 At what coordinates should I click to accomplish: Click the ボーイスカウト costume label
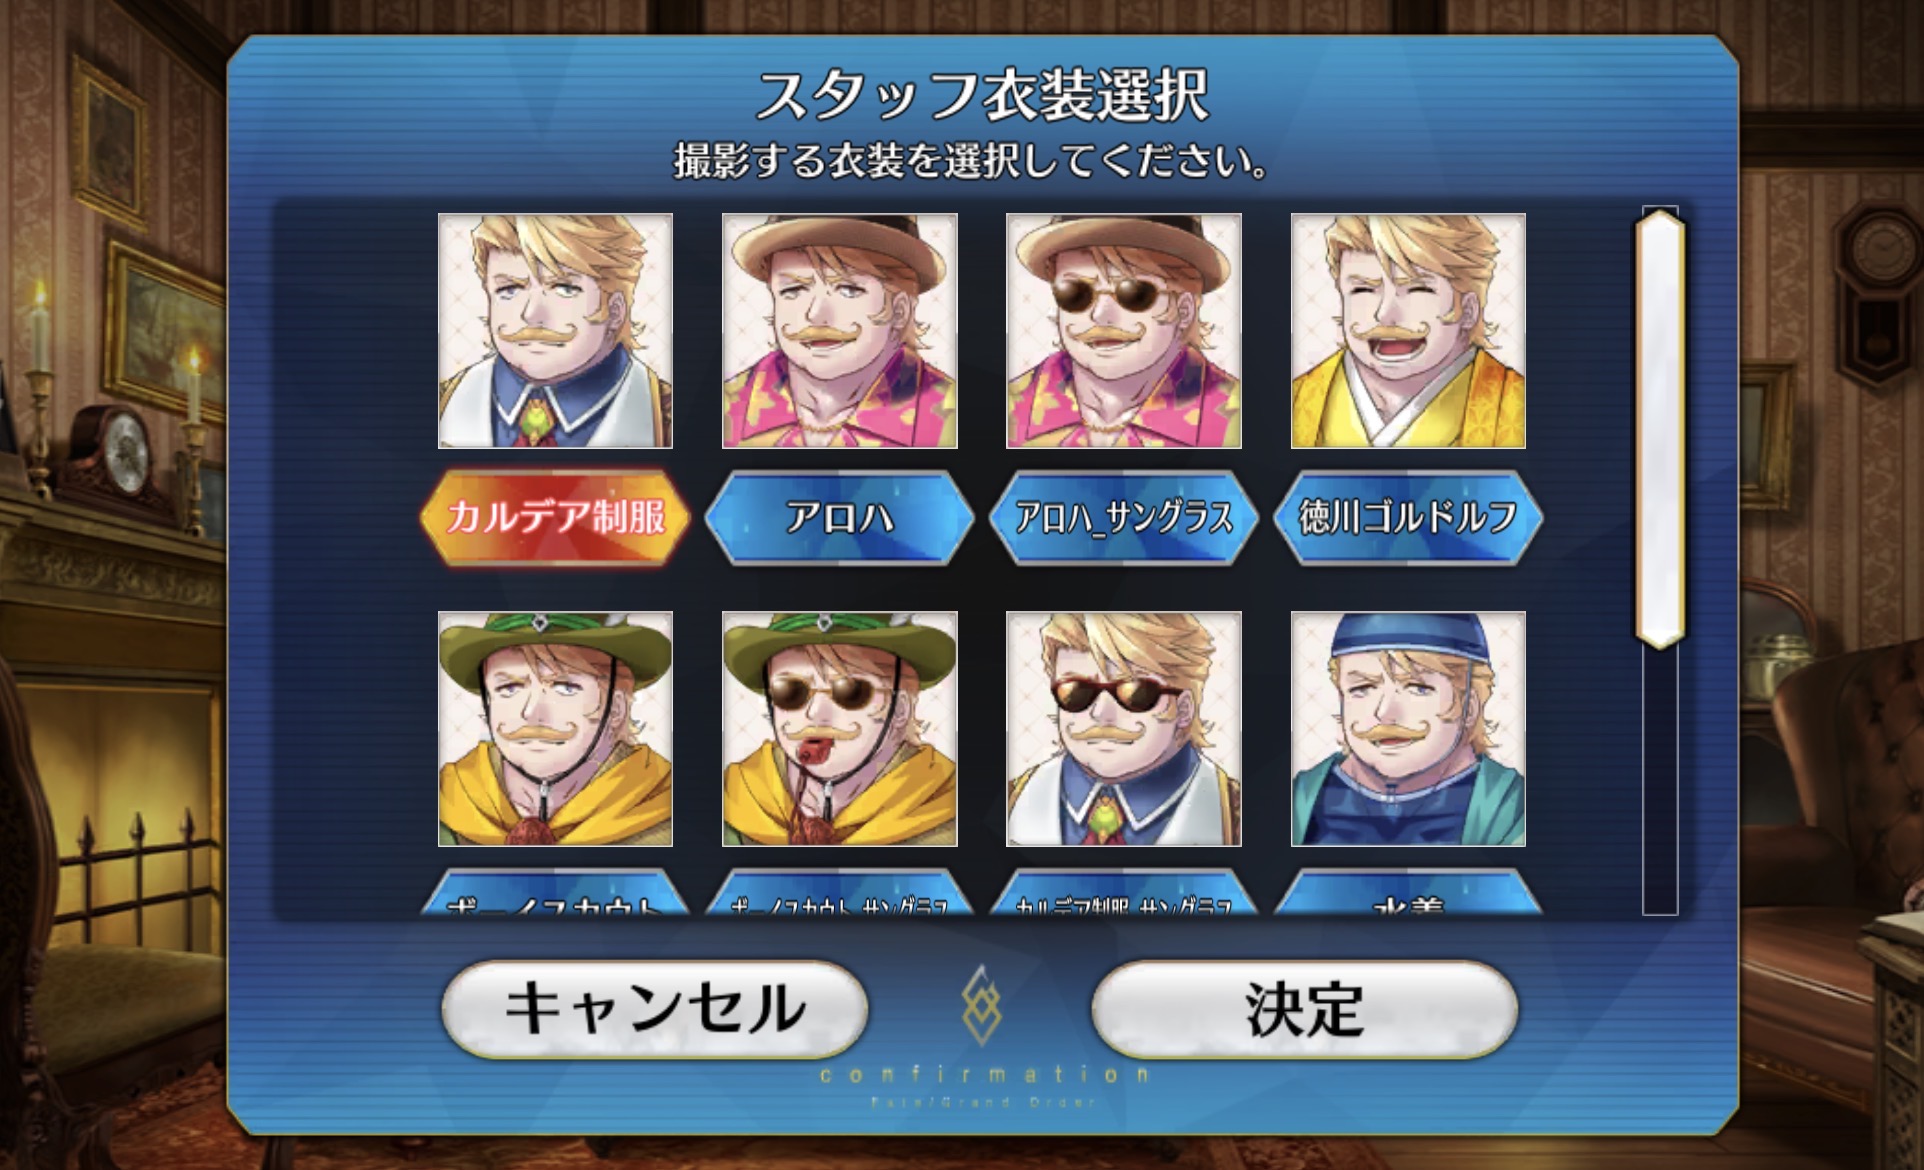point(555,893)
